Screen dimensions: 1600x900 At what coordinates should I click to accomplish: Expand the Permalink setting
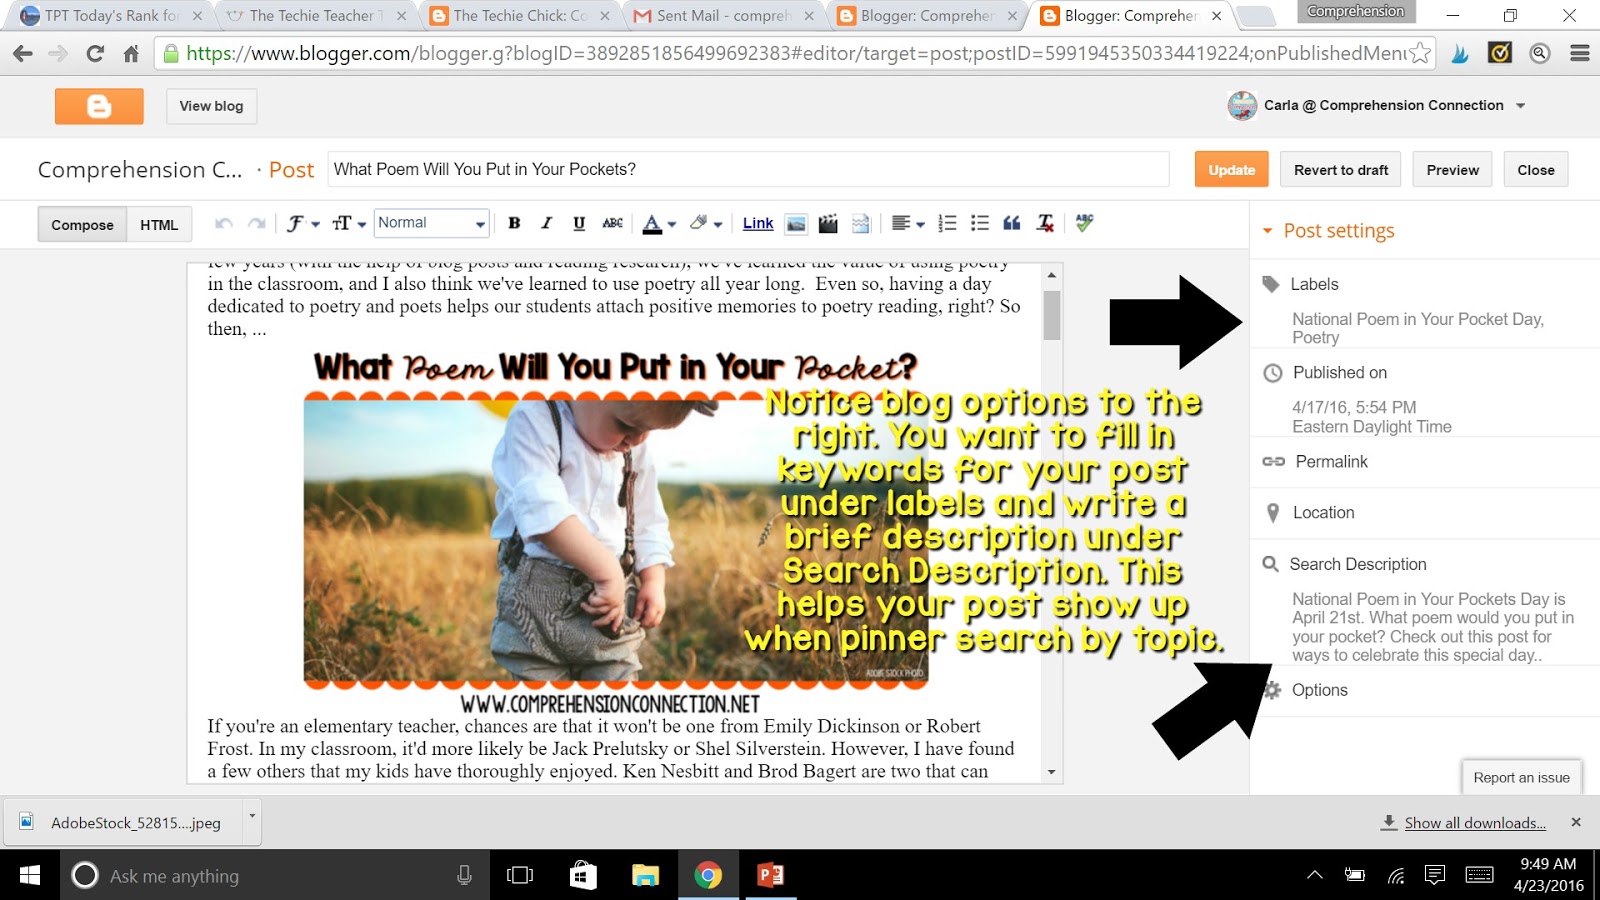1331,462
